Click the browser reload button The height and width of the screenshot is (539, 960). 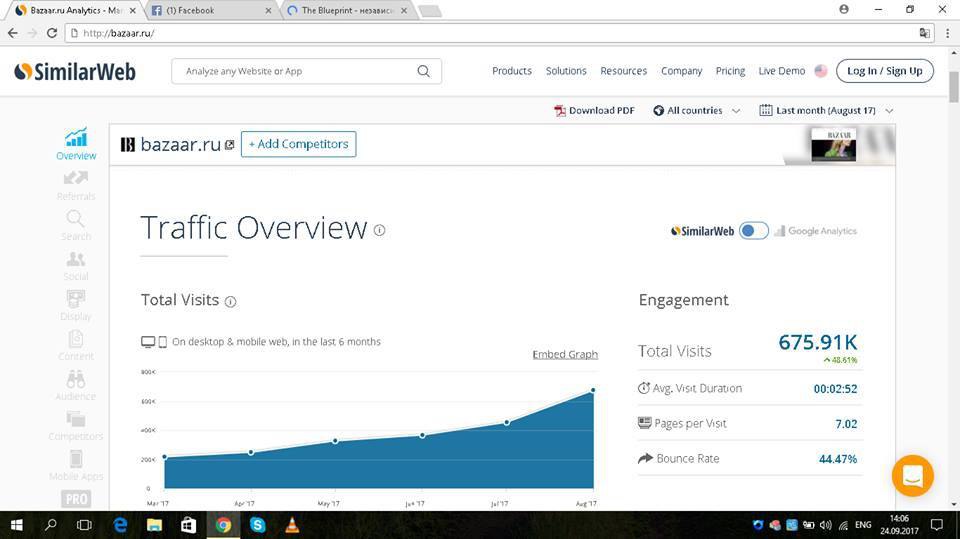(52, 33)
